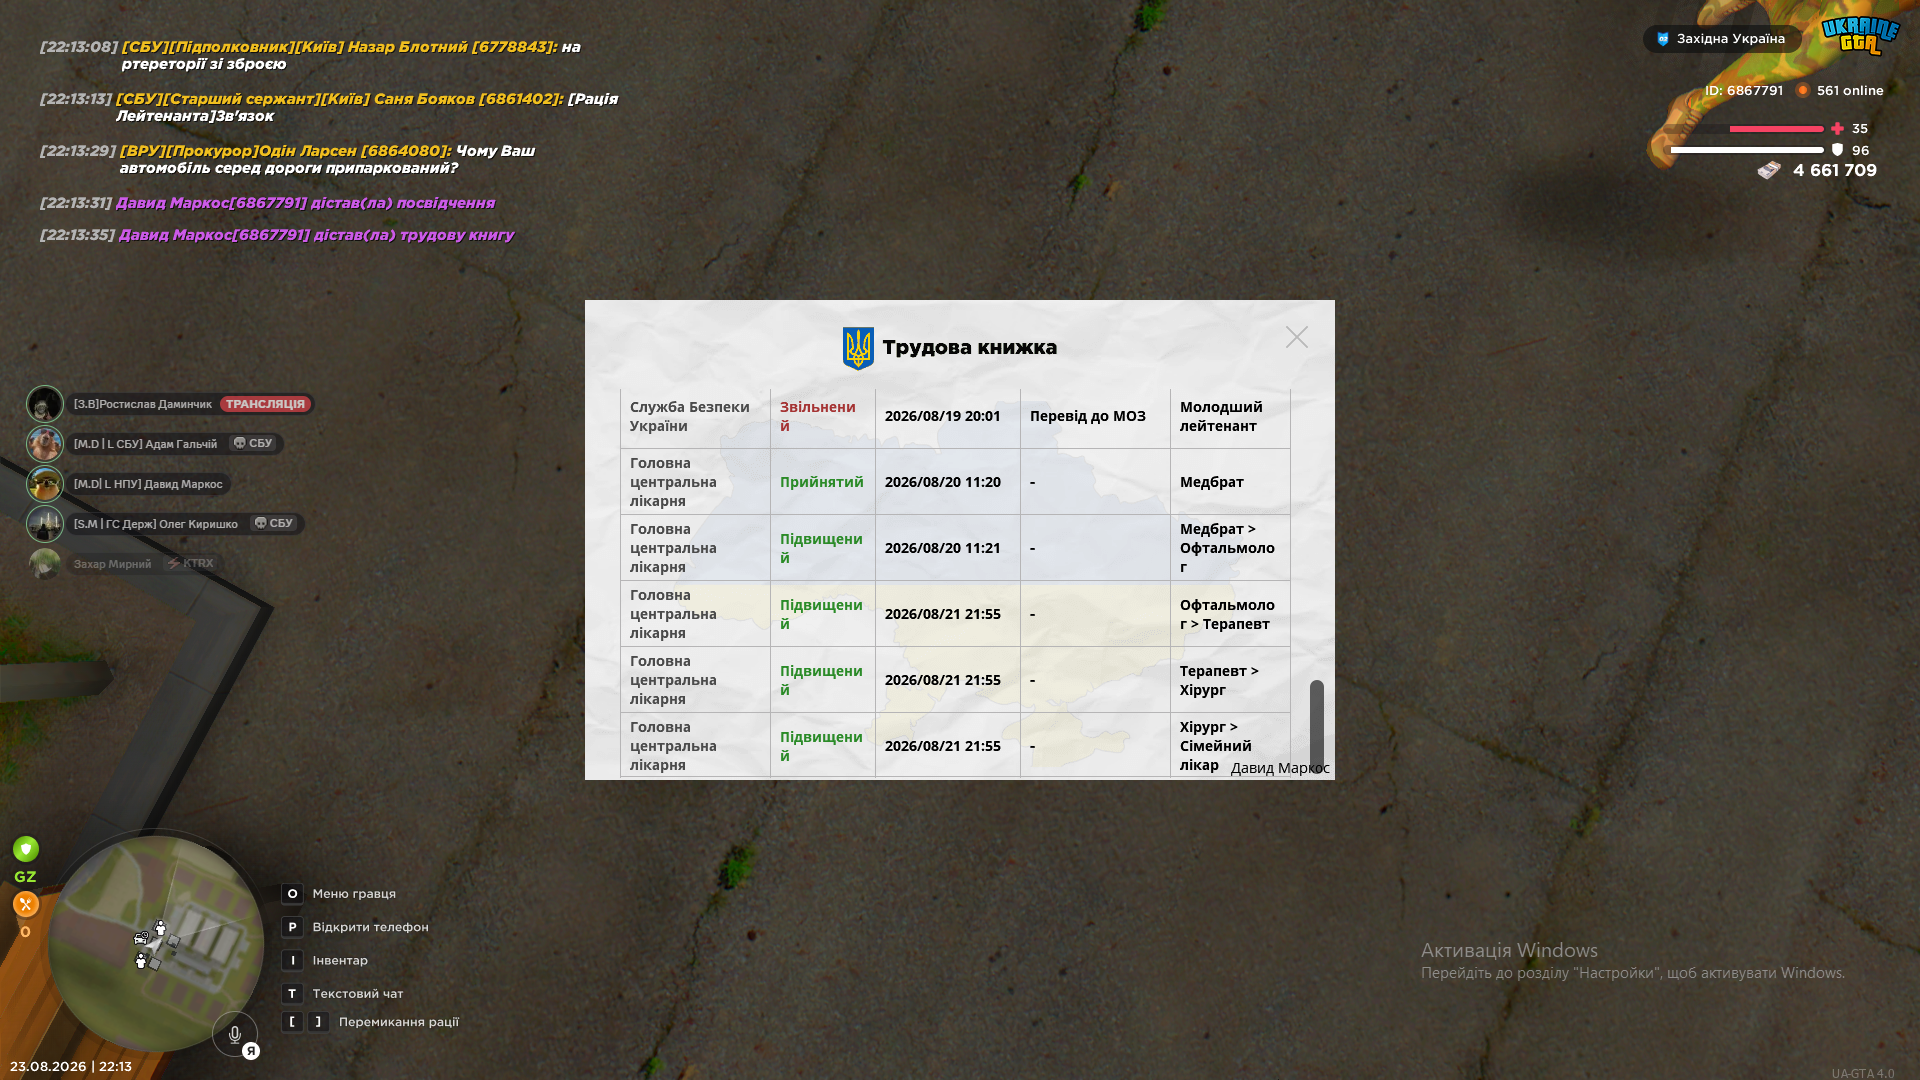Click the СБУ badge next to Олег Киришко
1920x1080 pixels.
(274, 523)
